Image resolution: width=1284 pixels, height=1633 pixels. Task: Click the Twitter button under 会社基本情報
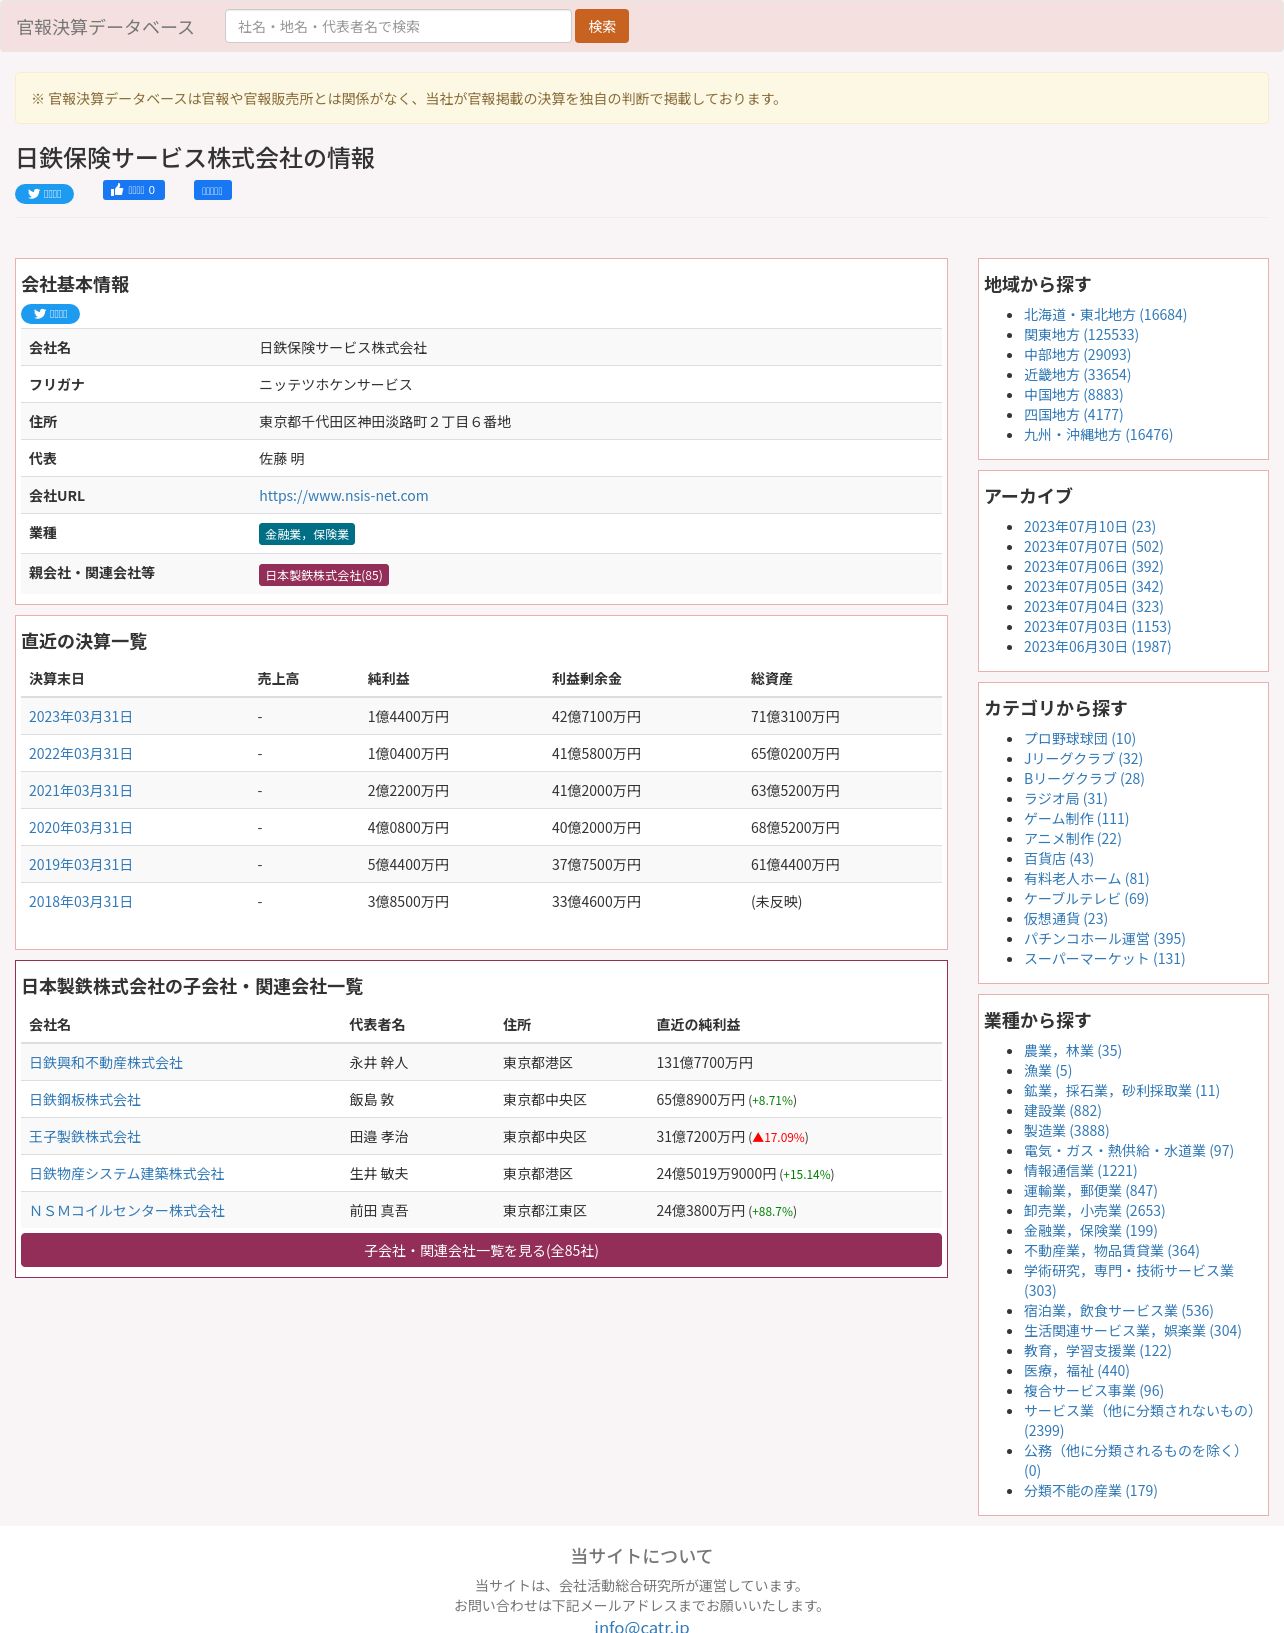pyautogui.click(x=50, y=314)
